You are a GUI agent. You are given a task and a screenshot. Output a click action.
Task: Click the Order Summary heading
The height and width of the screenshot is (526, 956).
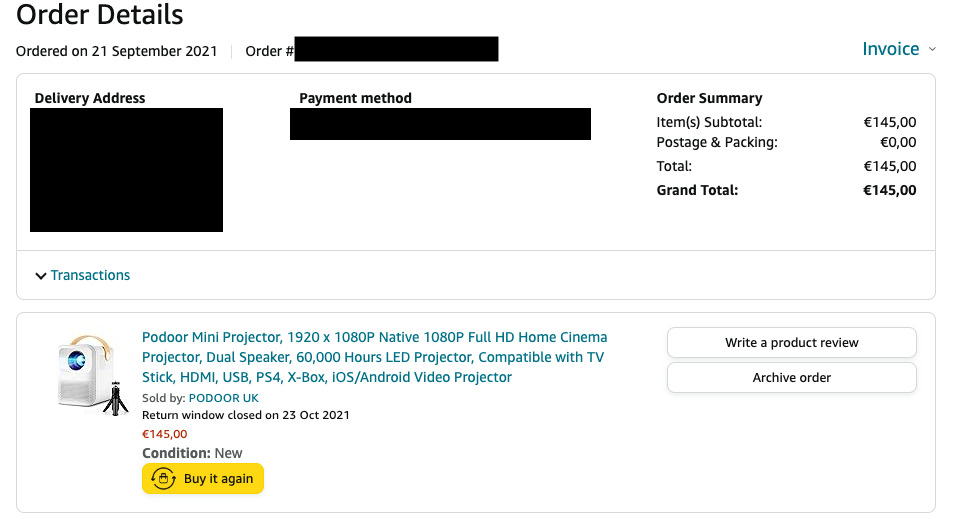pyautogui.click(x=709, y=98)
